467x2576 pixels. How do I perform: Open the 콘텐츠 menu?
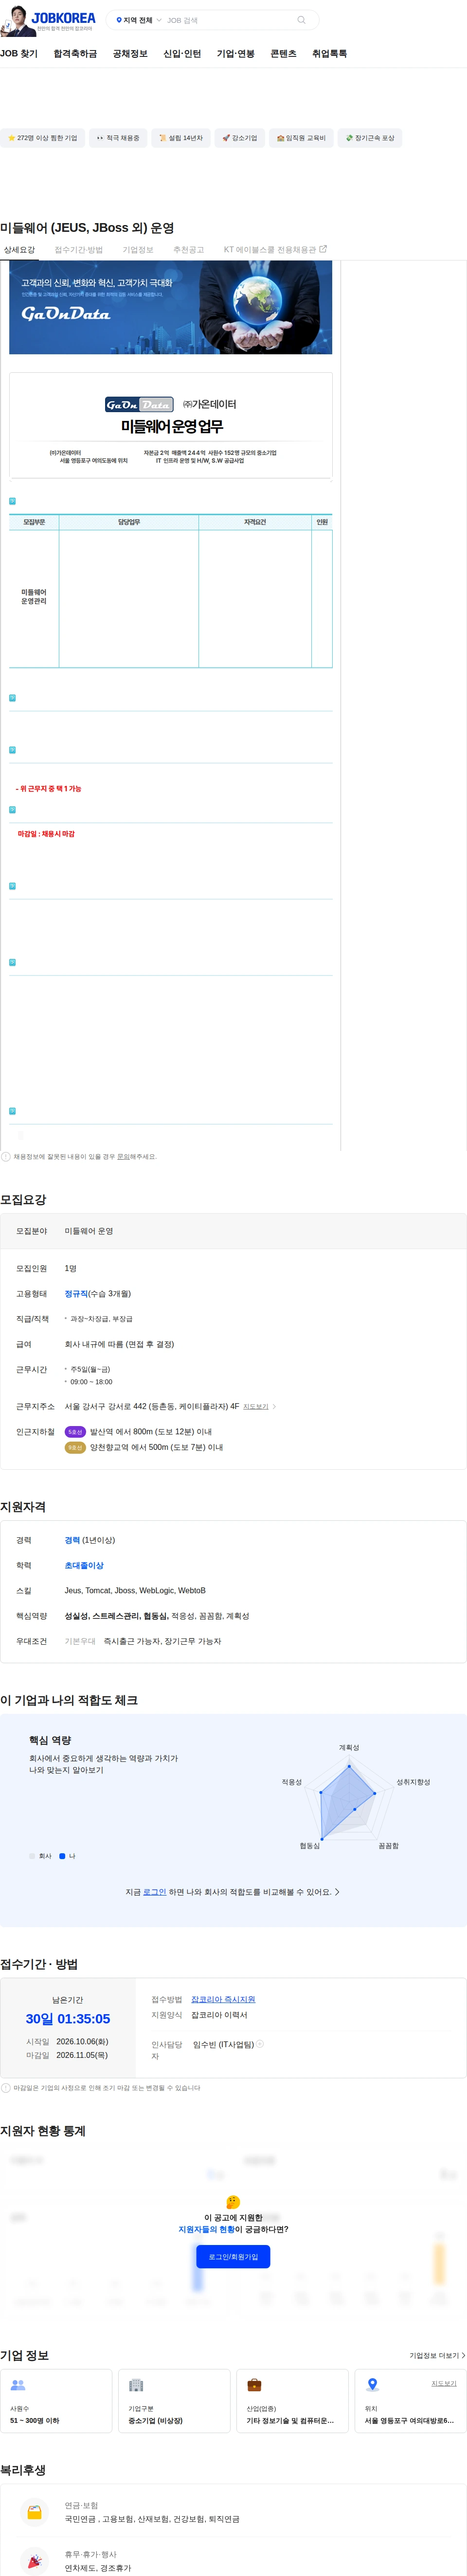(283, 54)
